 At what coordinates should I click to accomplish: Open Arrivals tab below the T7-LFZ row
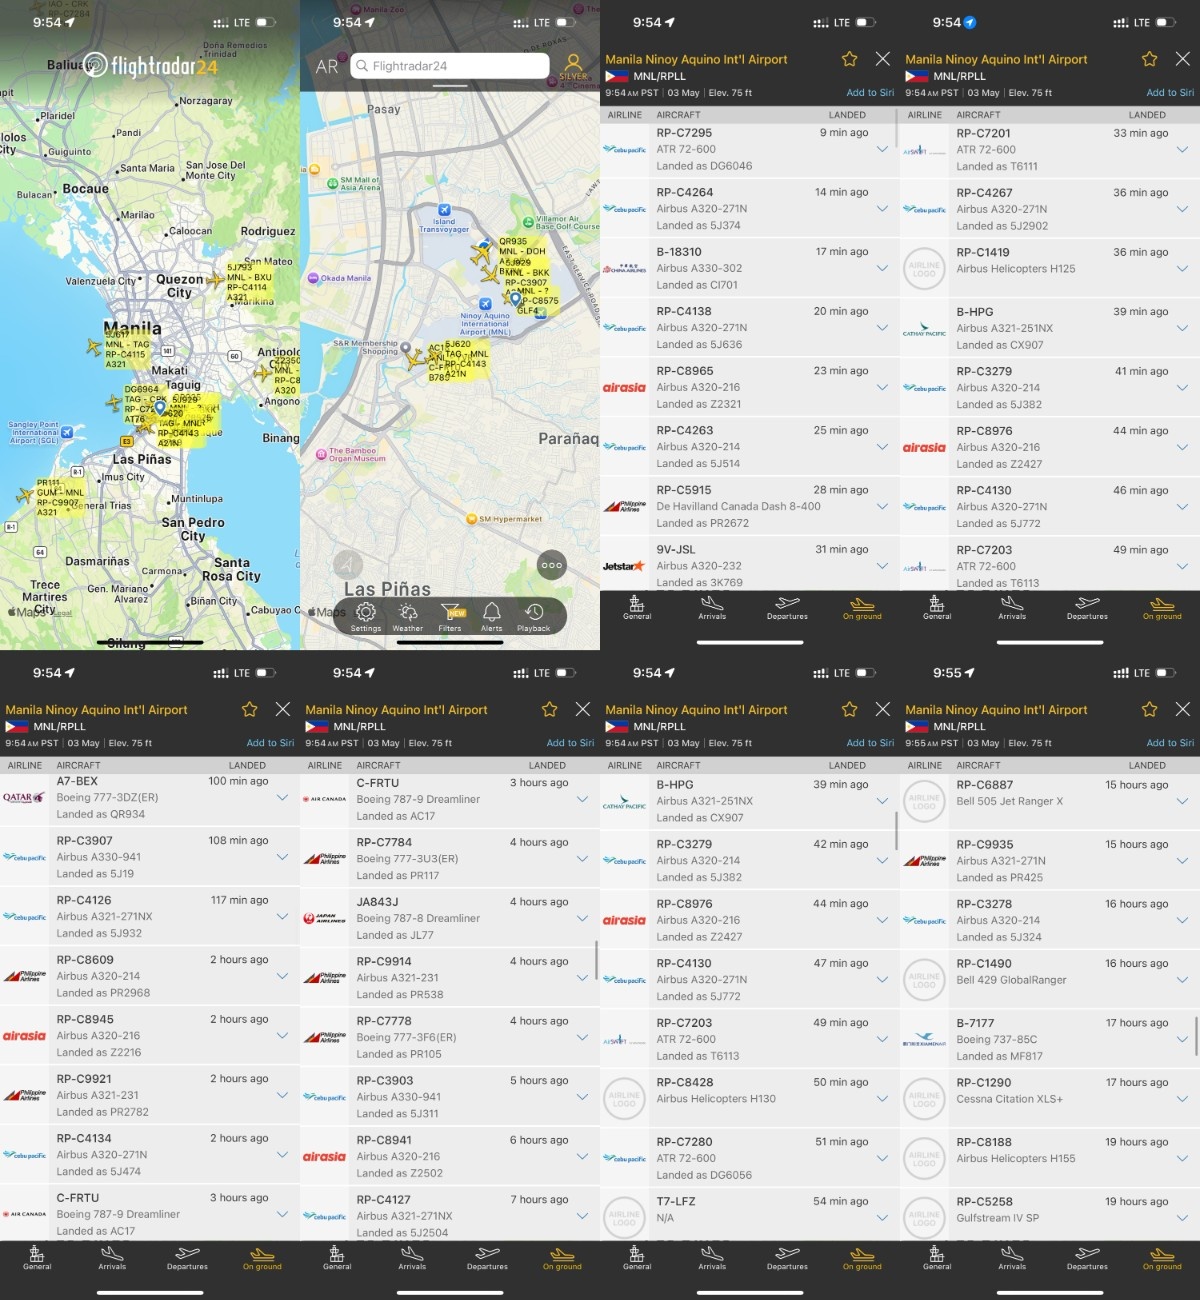coord(712,1258)
